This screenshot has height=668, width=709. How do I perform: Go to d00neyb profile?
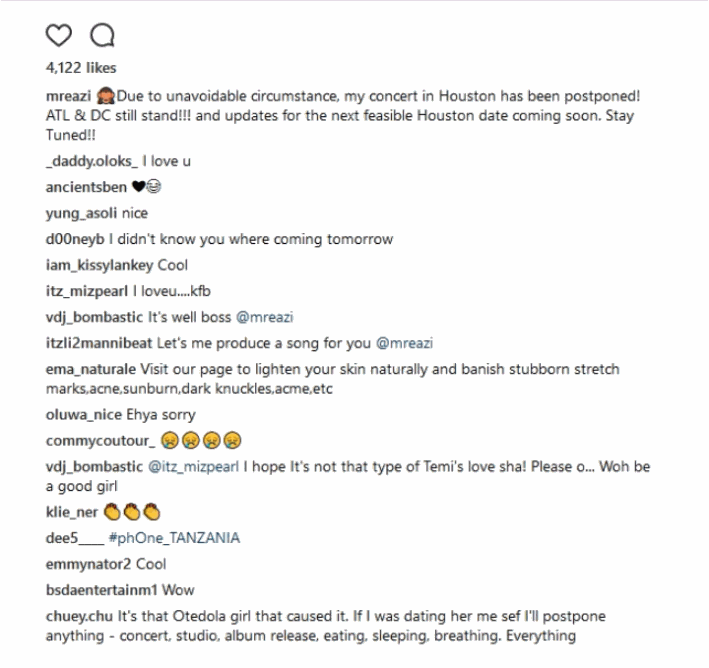pos(75,239)
